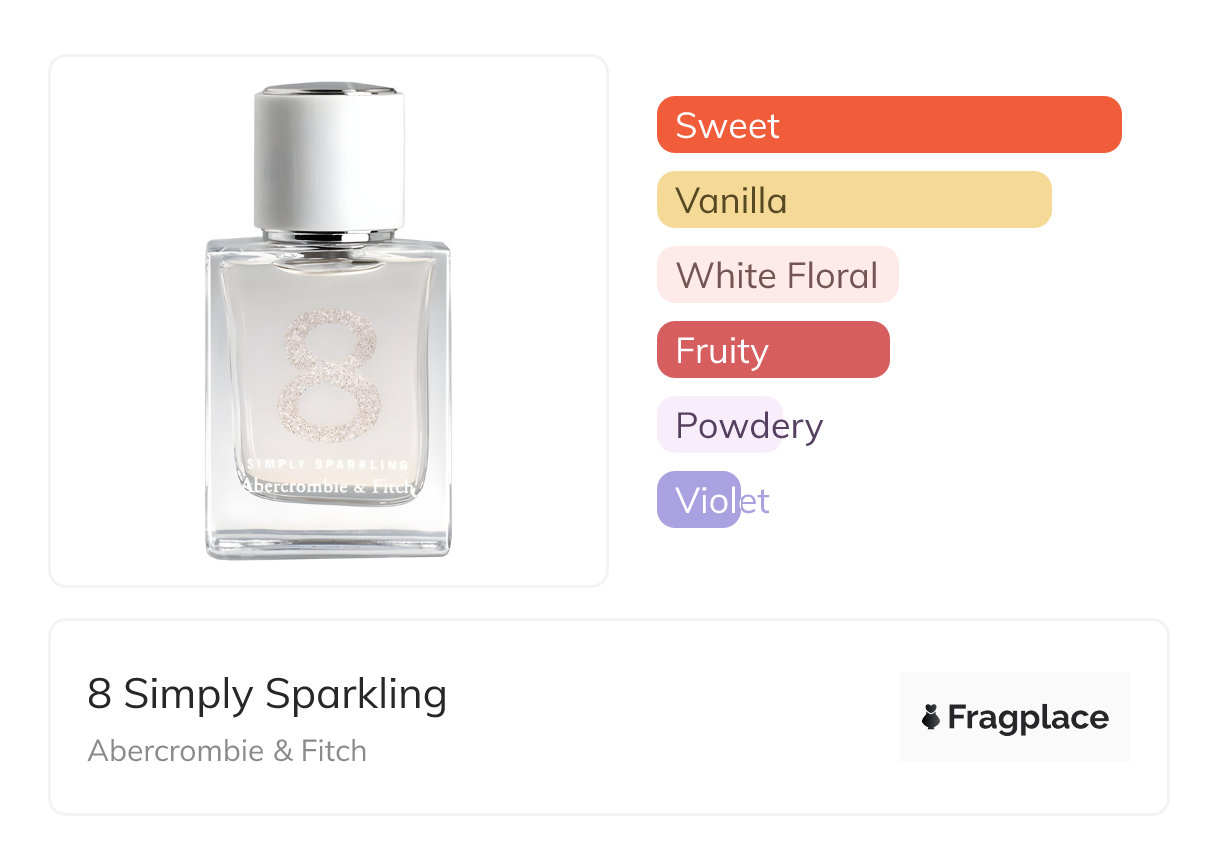
Task: Click the silver collar beneath the bottle cap
Action: point(329,235)
